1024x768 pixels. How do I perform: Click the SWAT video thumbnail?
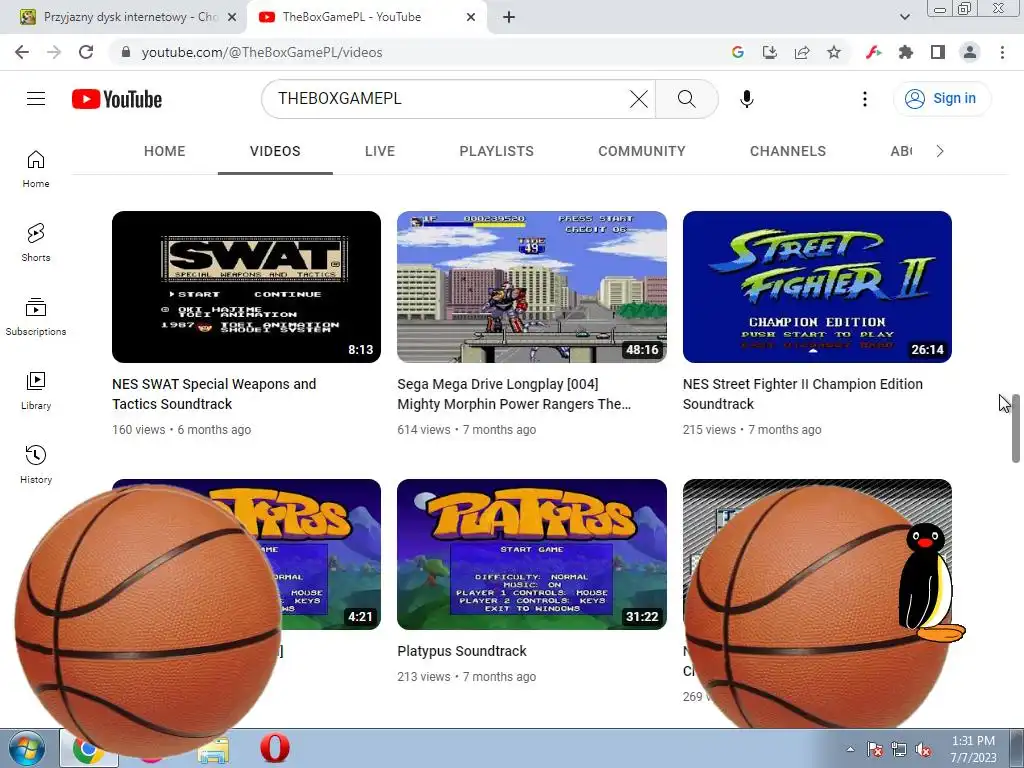click(246, 287)
